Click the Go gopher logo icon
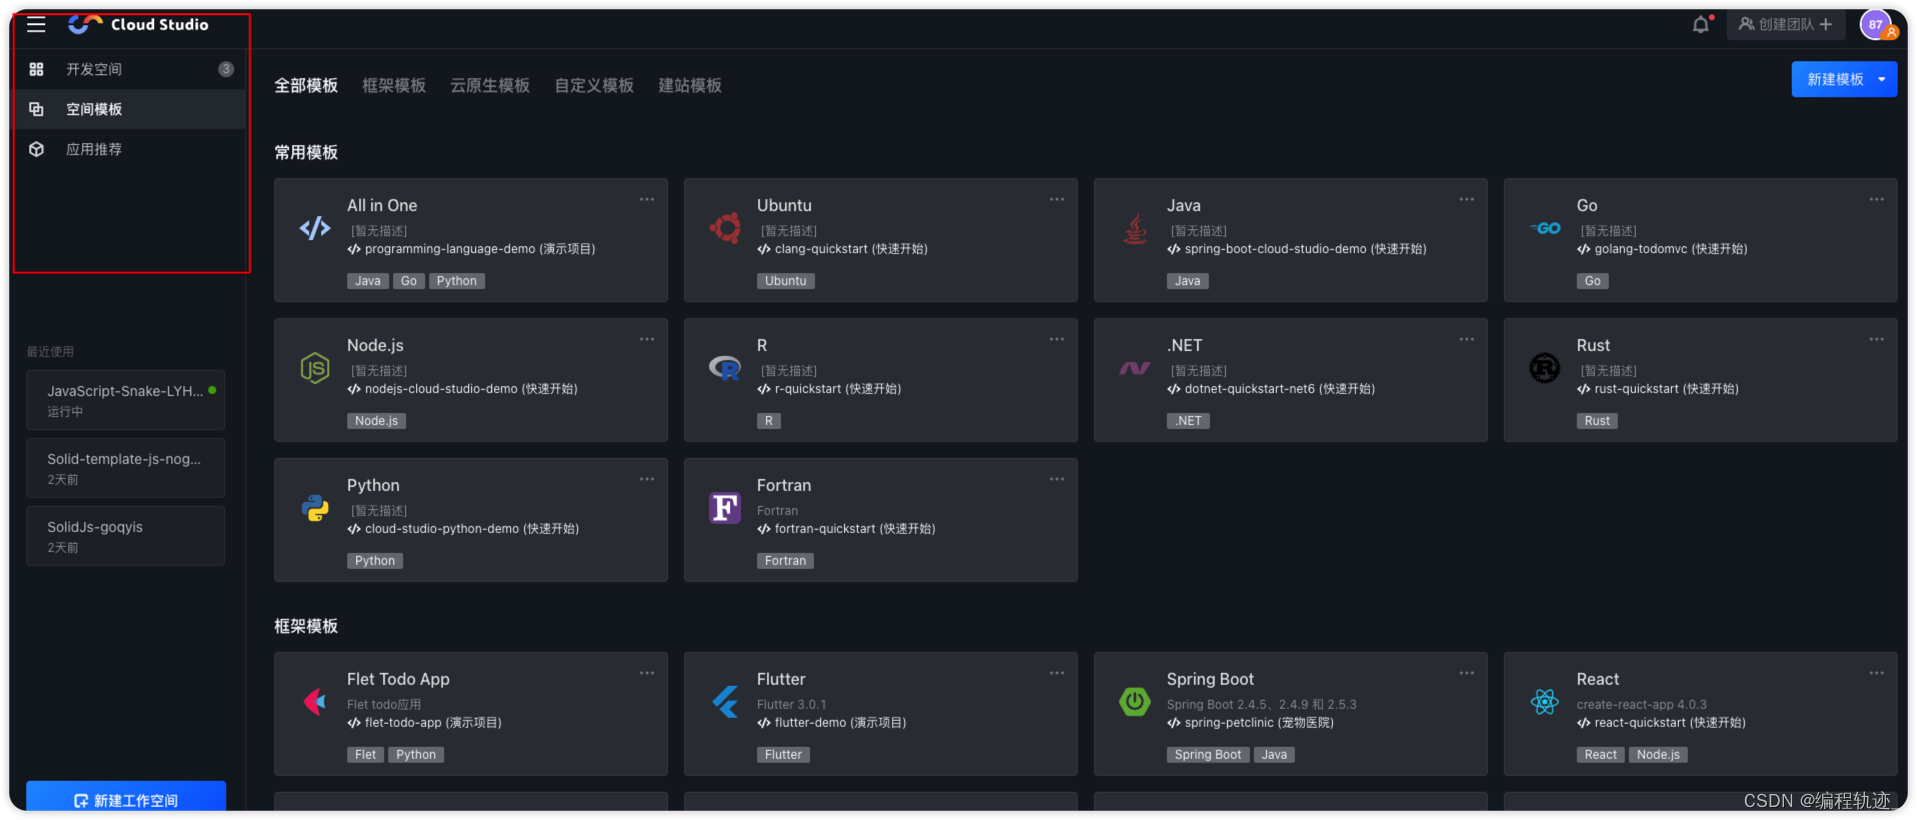 pos(1545,228)
